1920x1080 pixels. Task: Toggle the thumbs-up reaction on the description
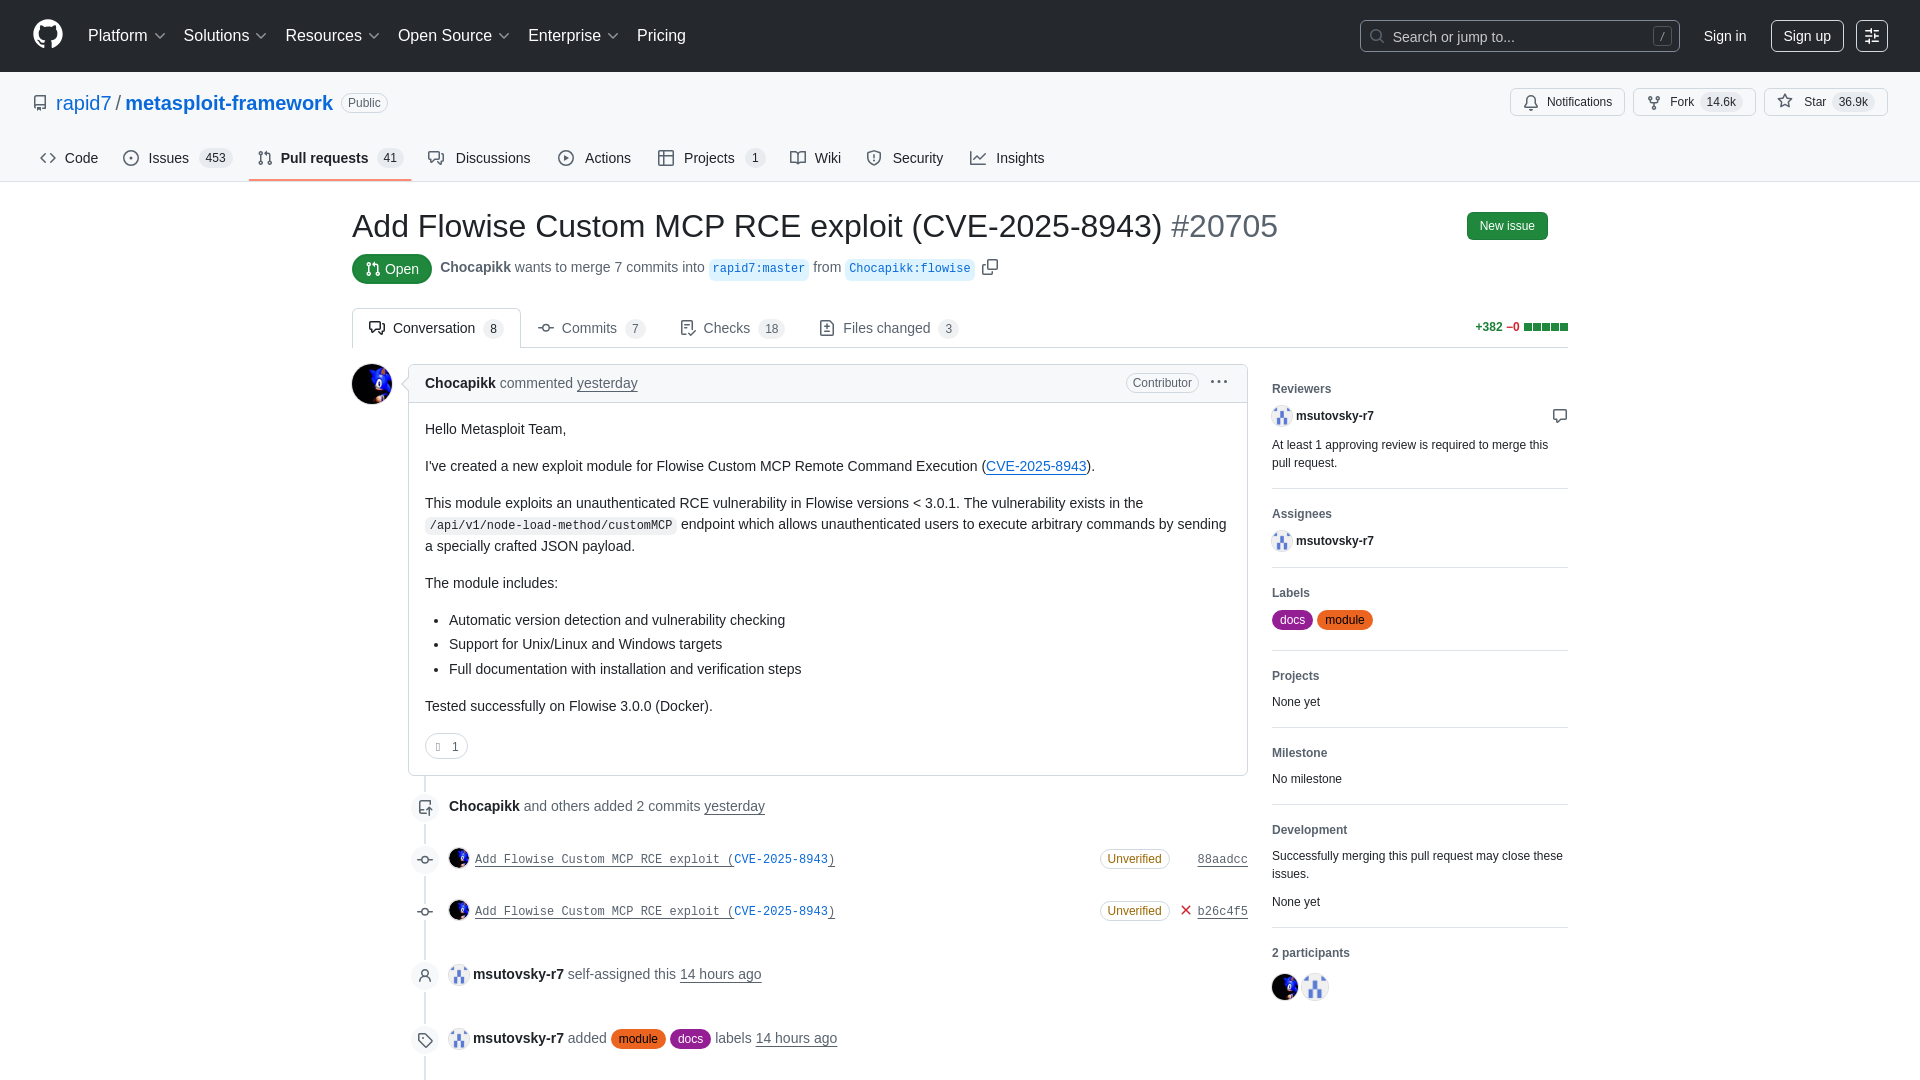[446, 746]
